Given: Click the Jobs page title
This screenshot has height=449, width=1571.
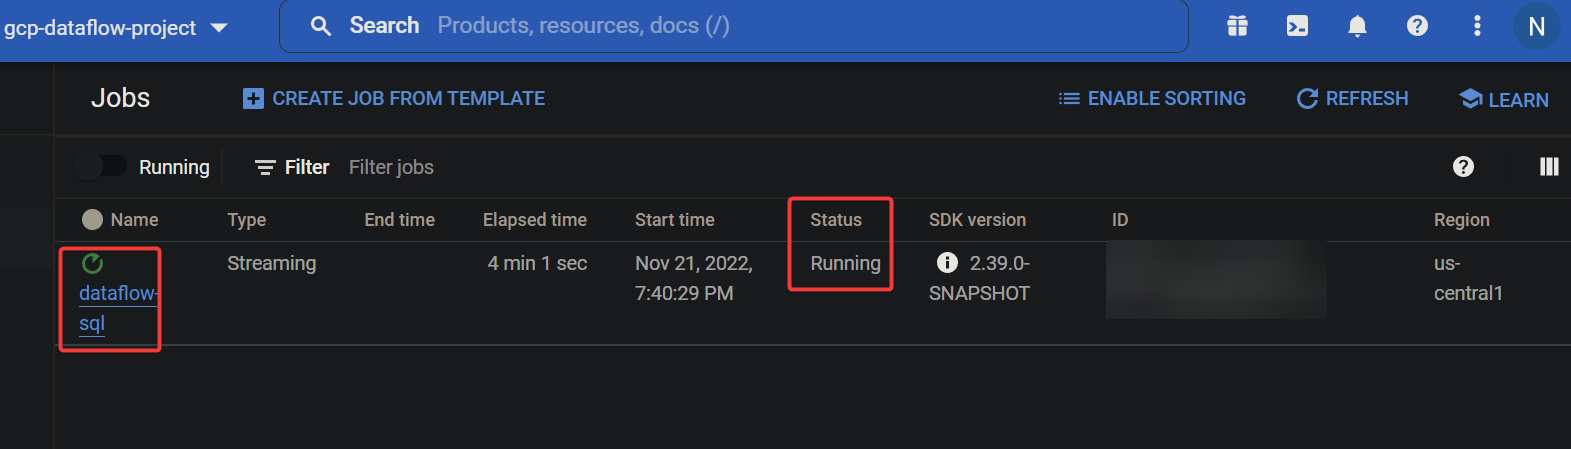Looking at the screenshot, I should (120, 98).
